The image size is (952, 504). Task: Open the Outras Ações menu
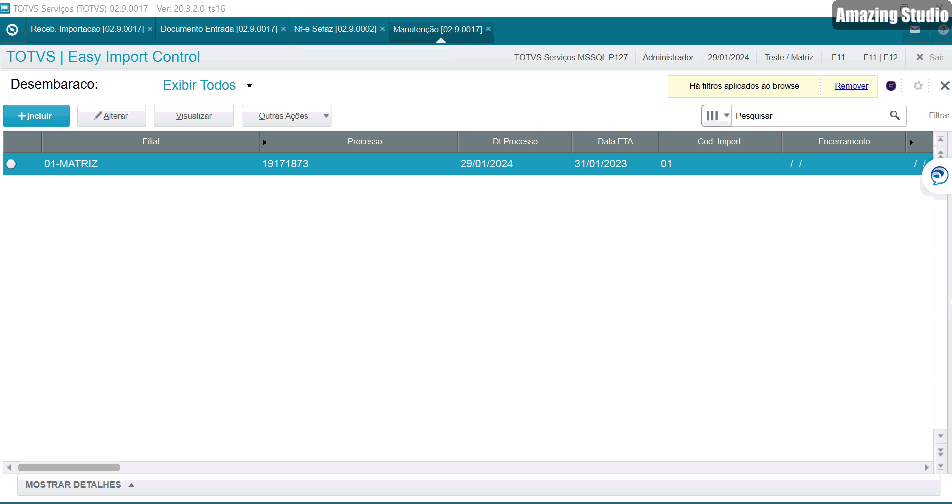pos(287,116)
